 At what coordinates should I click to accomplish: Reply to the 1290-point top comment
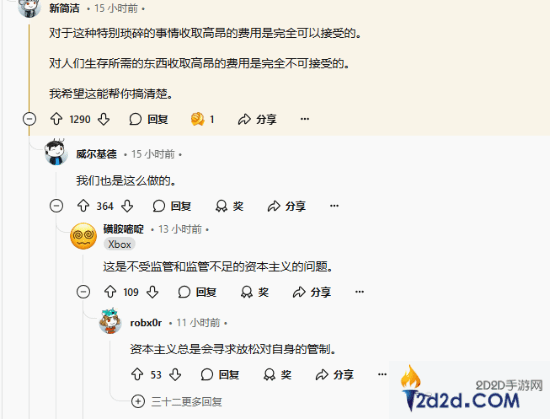tap(149, 119)
